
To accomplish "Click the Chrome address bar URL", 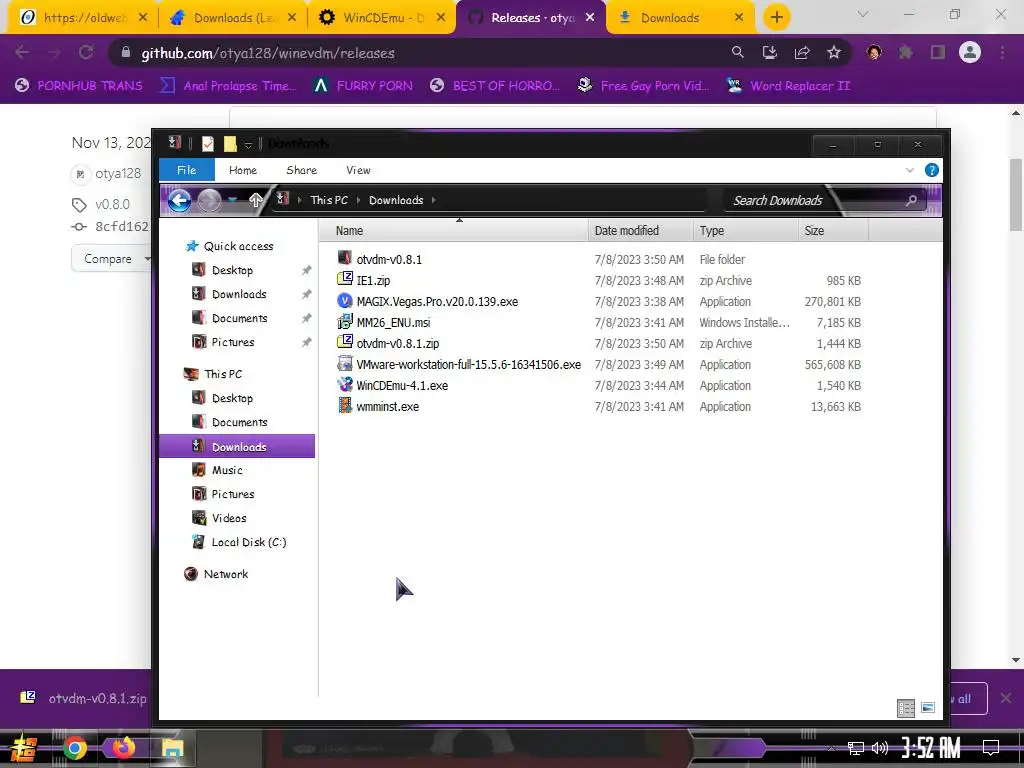I will 268,53.
